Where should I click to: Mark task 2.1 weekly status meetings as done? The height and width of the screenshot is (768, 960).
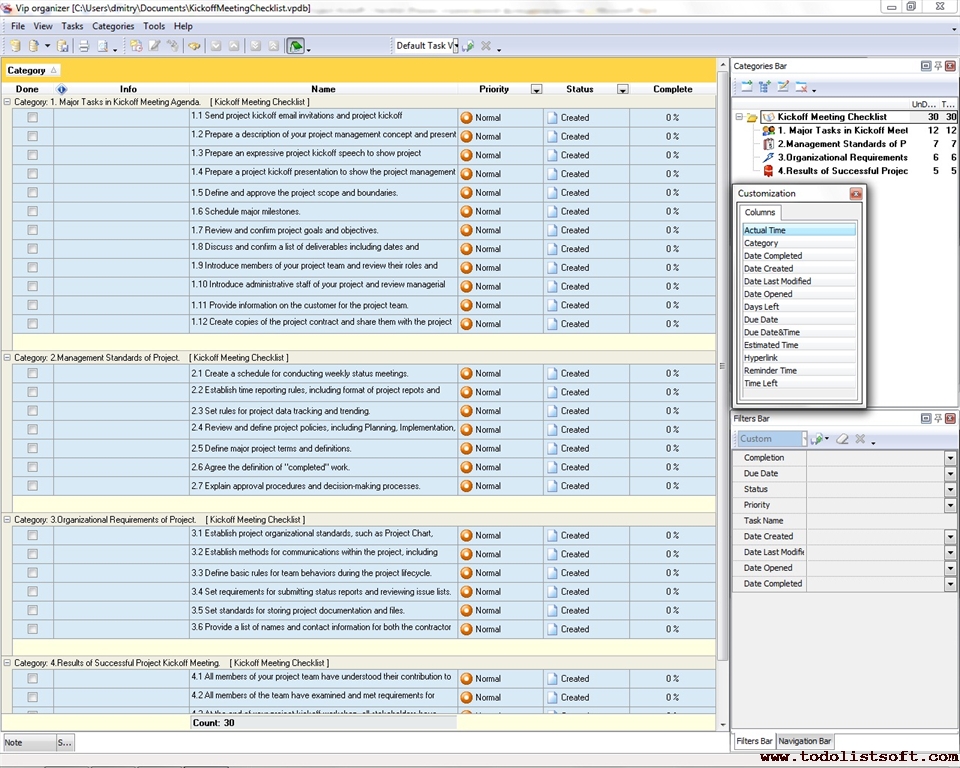(x=32, y=374)
